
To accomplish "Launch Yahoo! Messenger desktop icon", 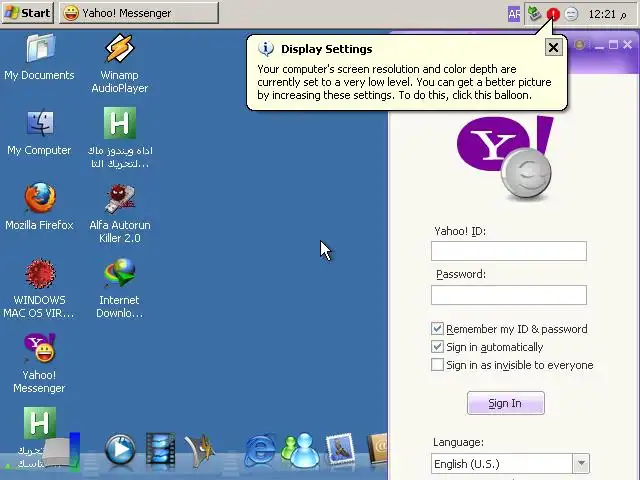I will click(39, 363).
